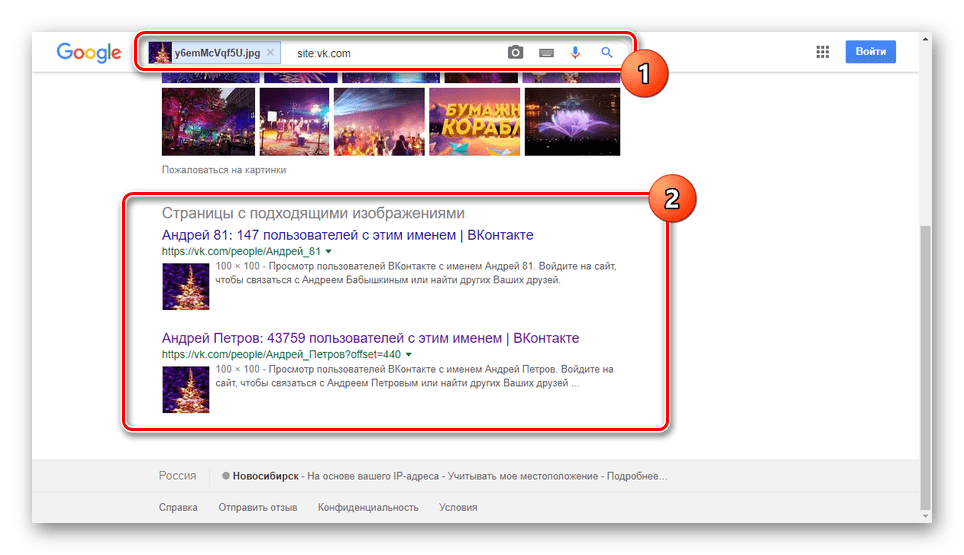
Task: Click the y6emMcVqf5U.jpg uploaded image chip
Action: 214,53
